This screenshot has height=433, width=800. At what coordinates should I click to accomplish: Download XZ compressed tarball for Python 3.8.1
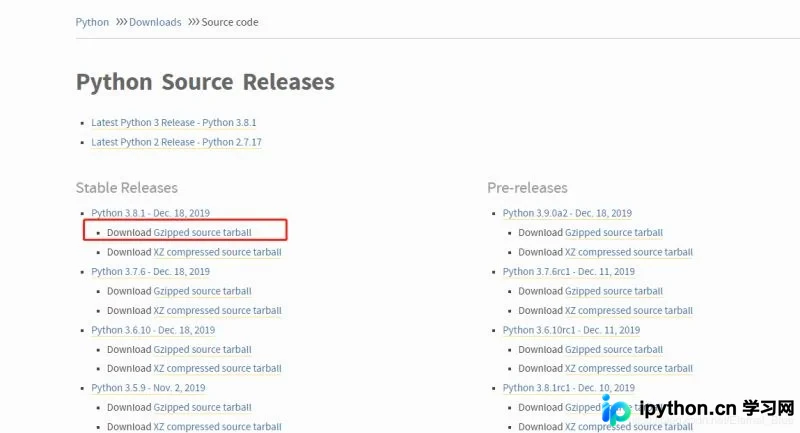[217, 252]
